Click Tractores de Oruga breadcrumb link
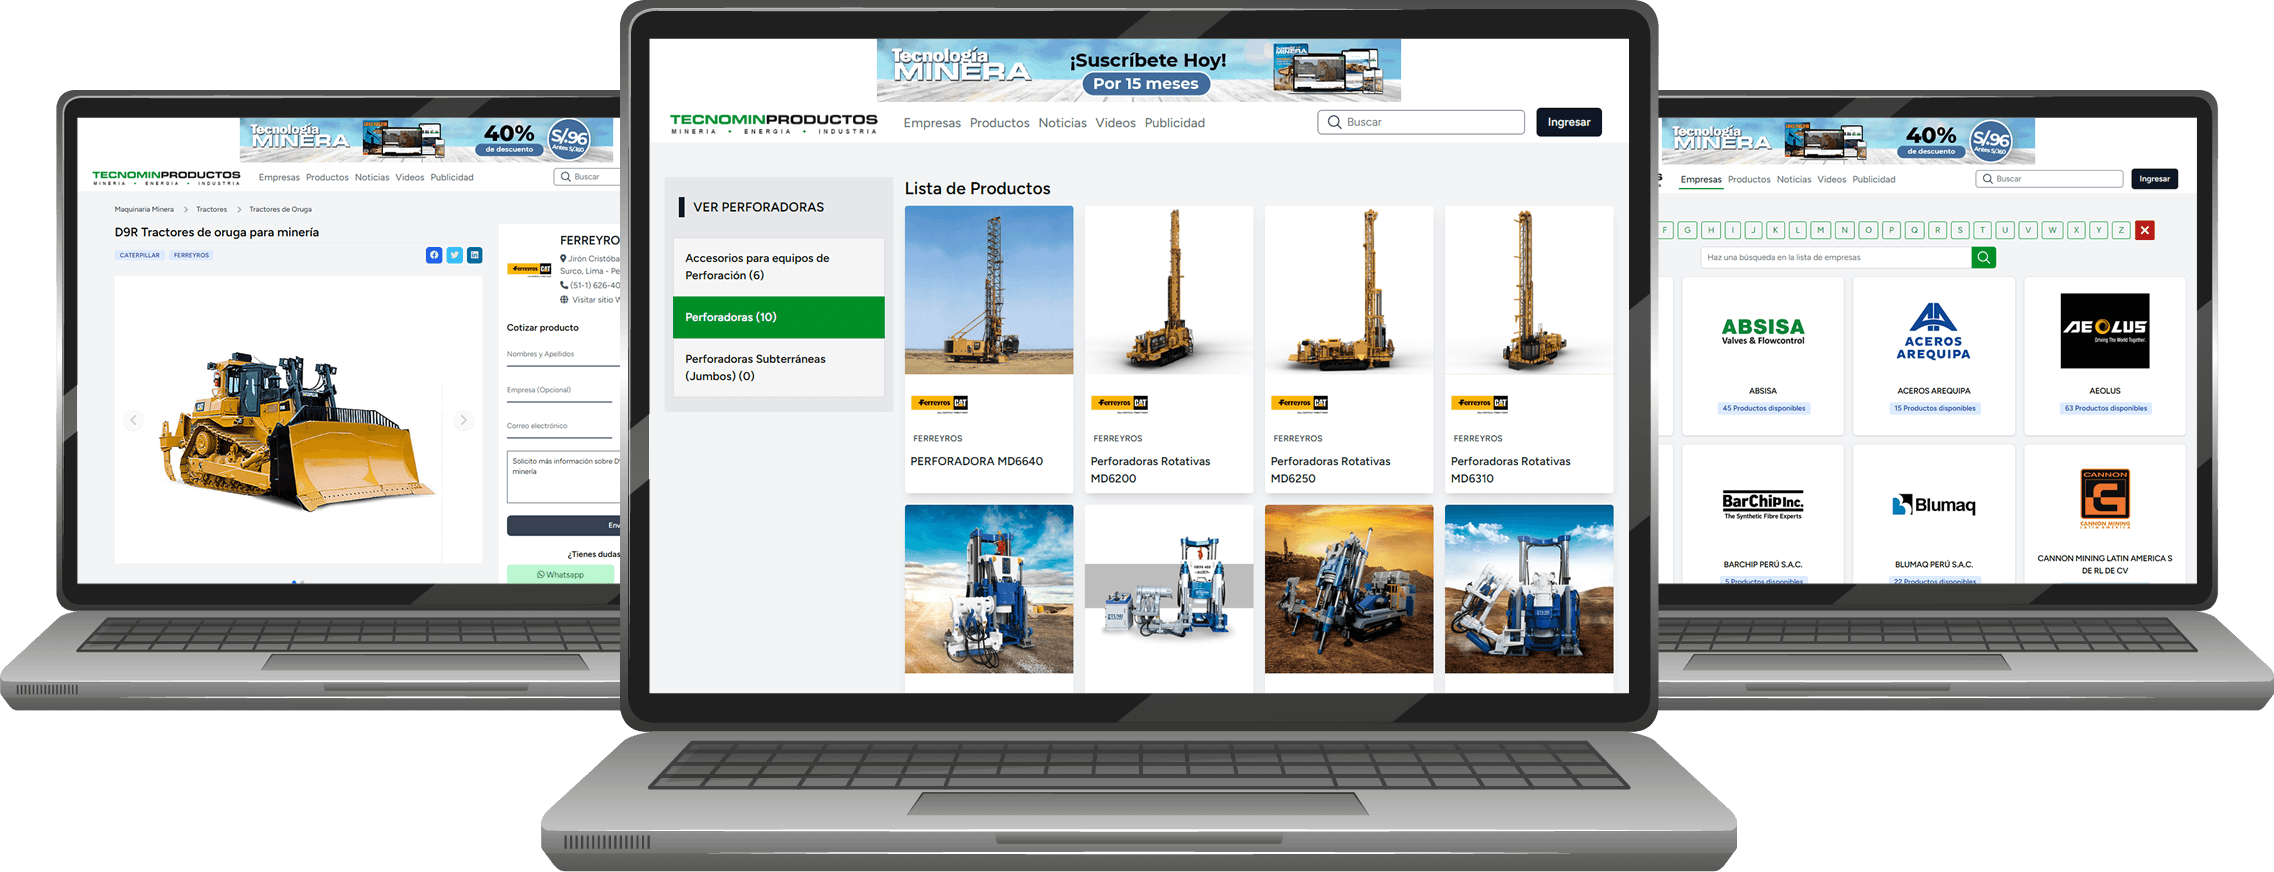The height and width of the screenshot is (872, 2274). click(x=280, y=209)
